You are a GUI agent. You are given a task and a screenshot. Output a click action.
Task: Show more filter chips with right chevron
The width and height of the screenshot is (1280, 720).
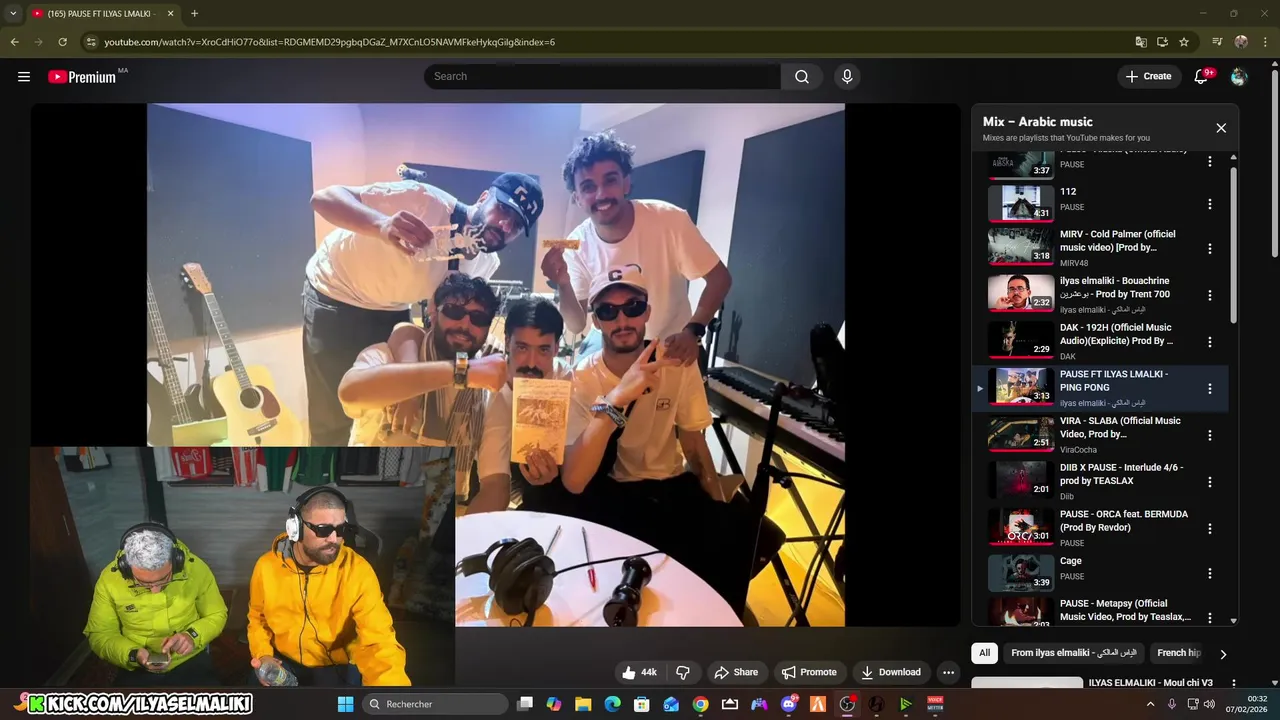pyautogui.click(x=1222, y=654)
